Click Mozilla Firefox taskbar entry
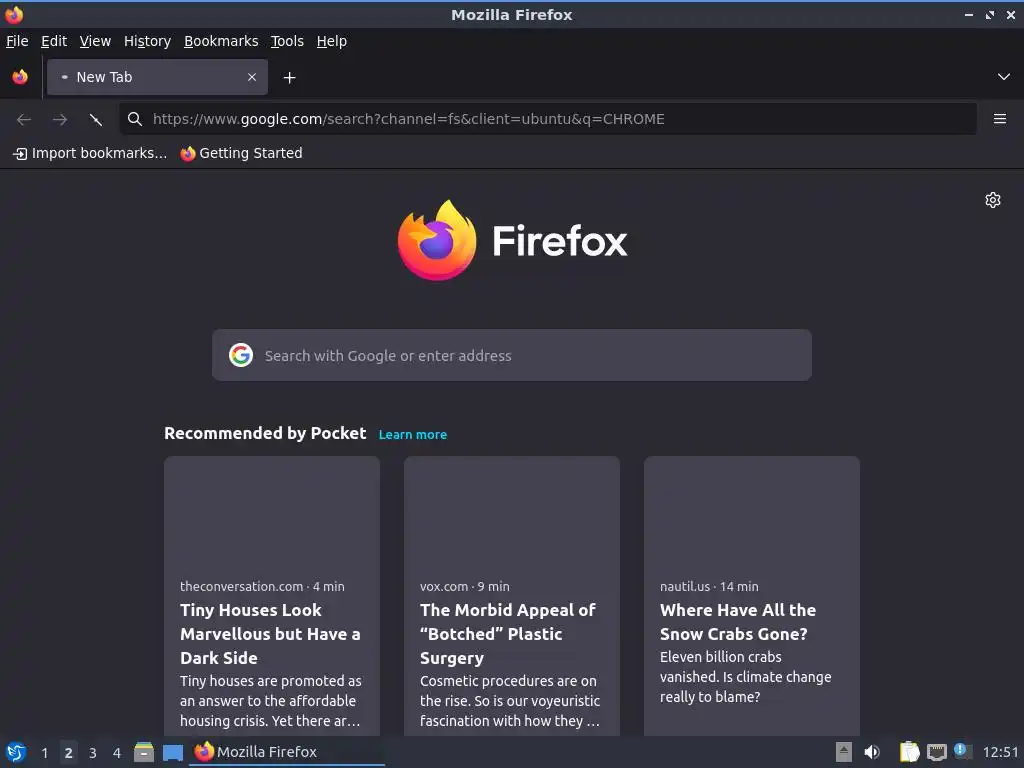Image resolution: width=1024 pixels, height=768 pixels. (x=287, y=752)
